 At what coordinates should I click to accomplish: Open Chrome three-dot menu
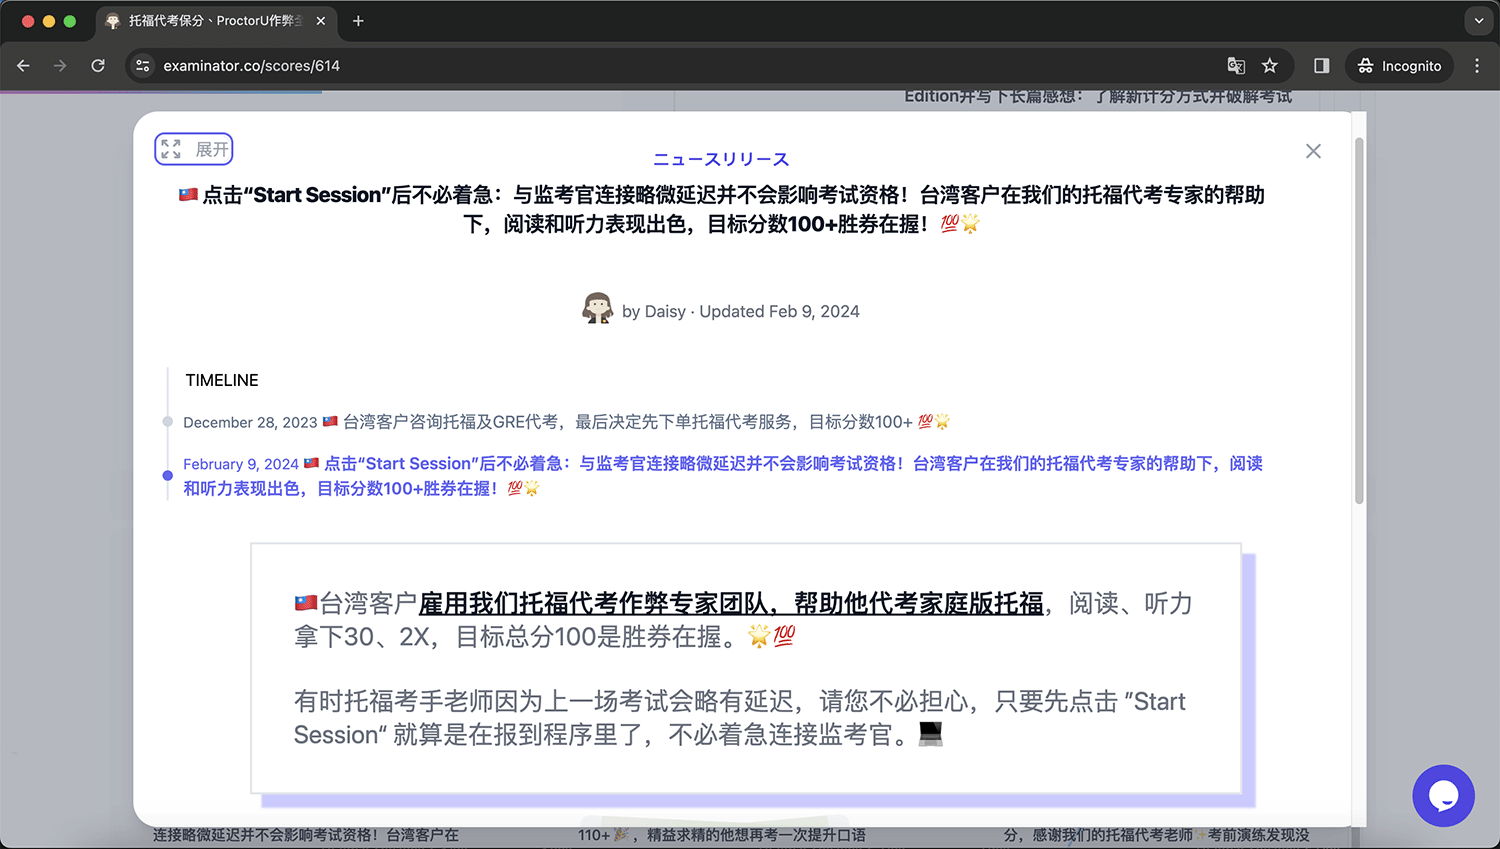click(1477, 66)
